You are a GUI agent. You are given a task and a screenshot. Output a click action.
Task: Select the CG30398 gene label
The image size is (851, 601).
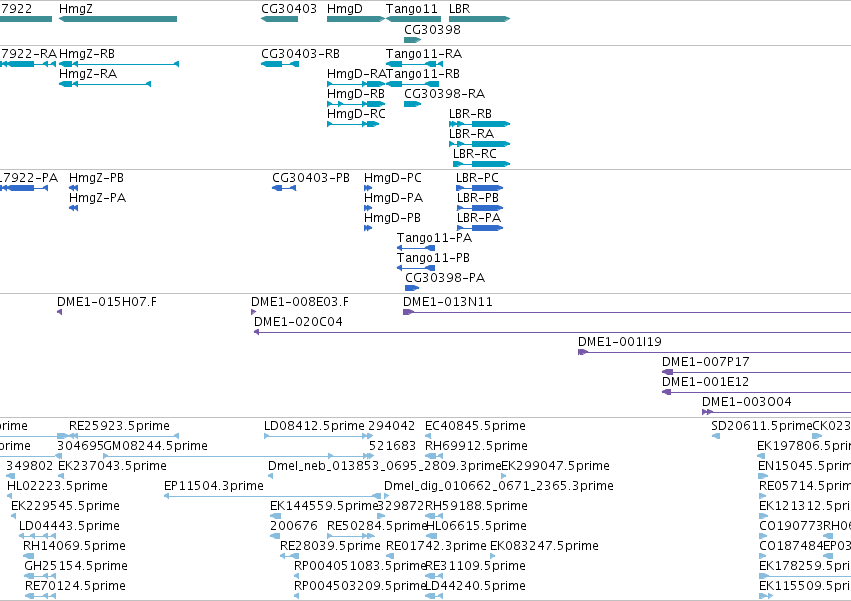(x=432, y=29)
